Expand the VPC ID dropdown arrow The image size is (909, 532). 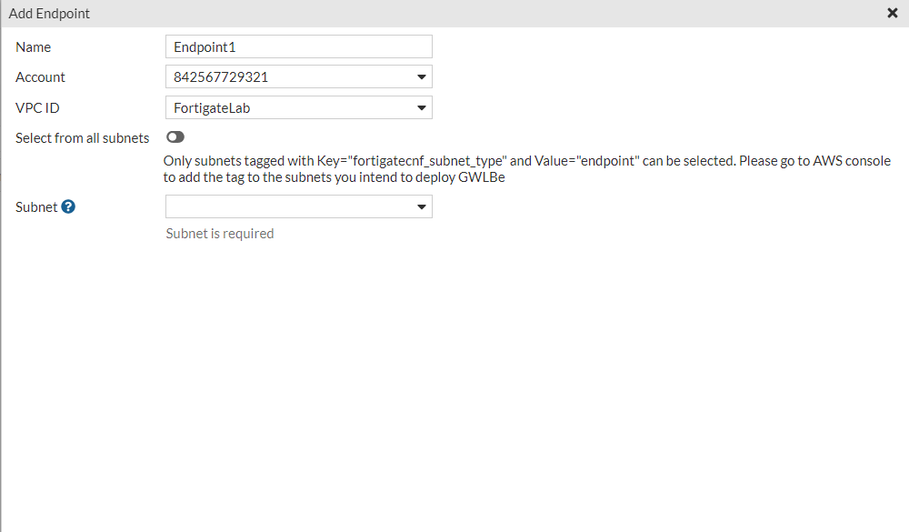point(421,107)
